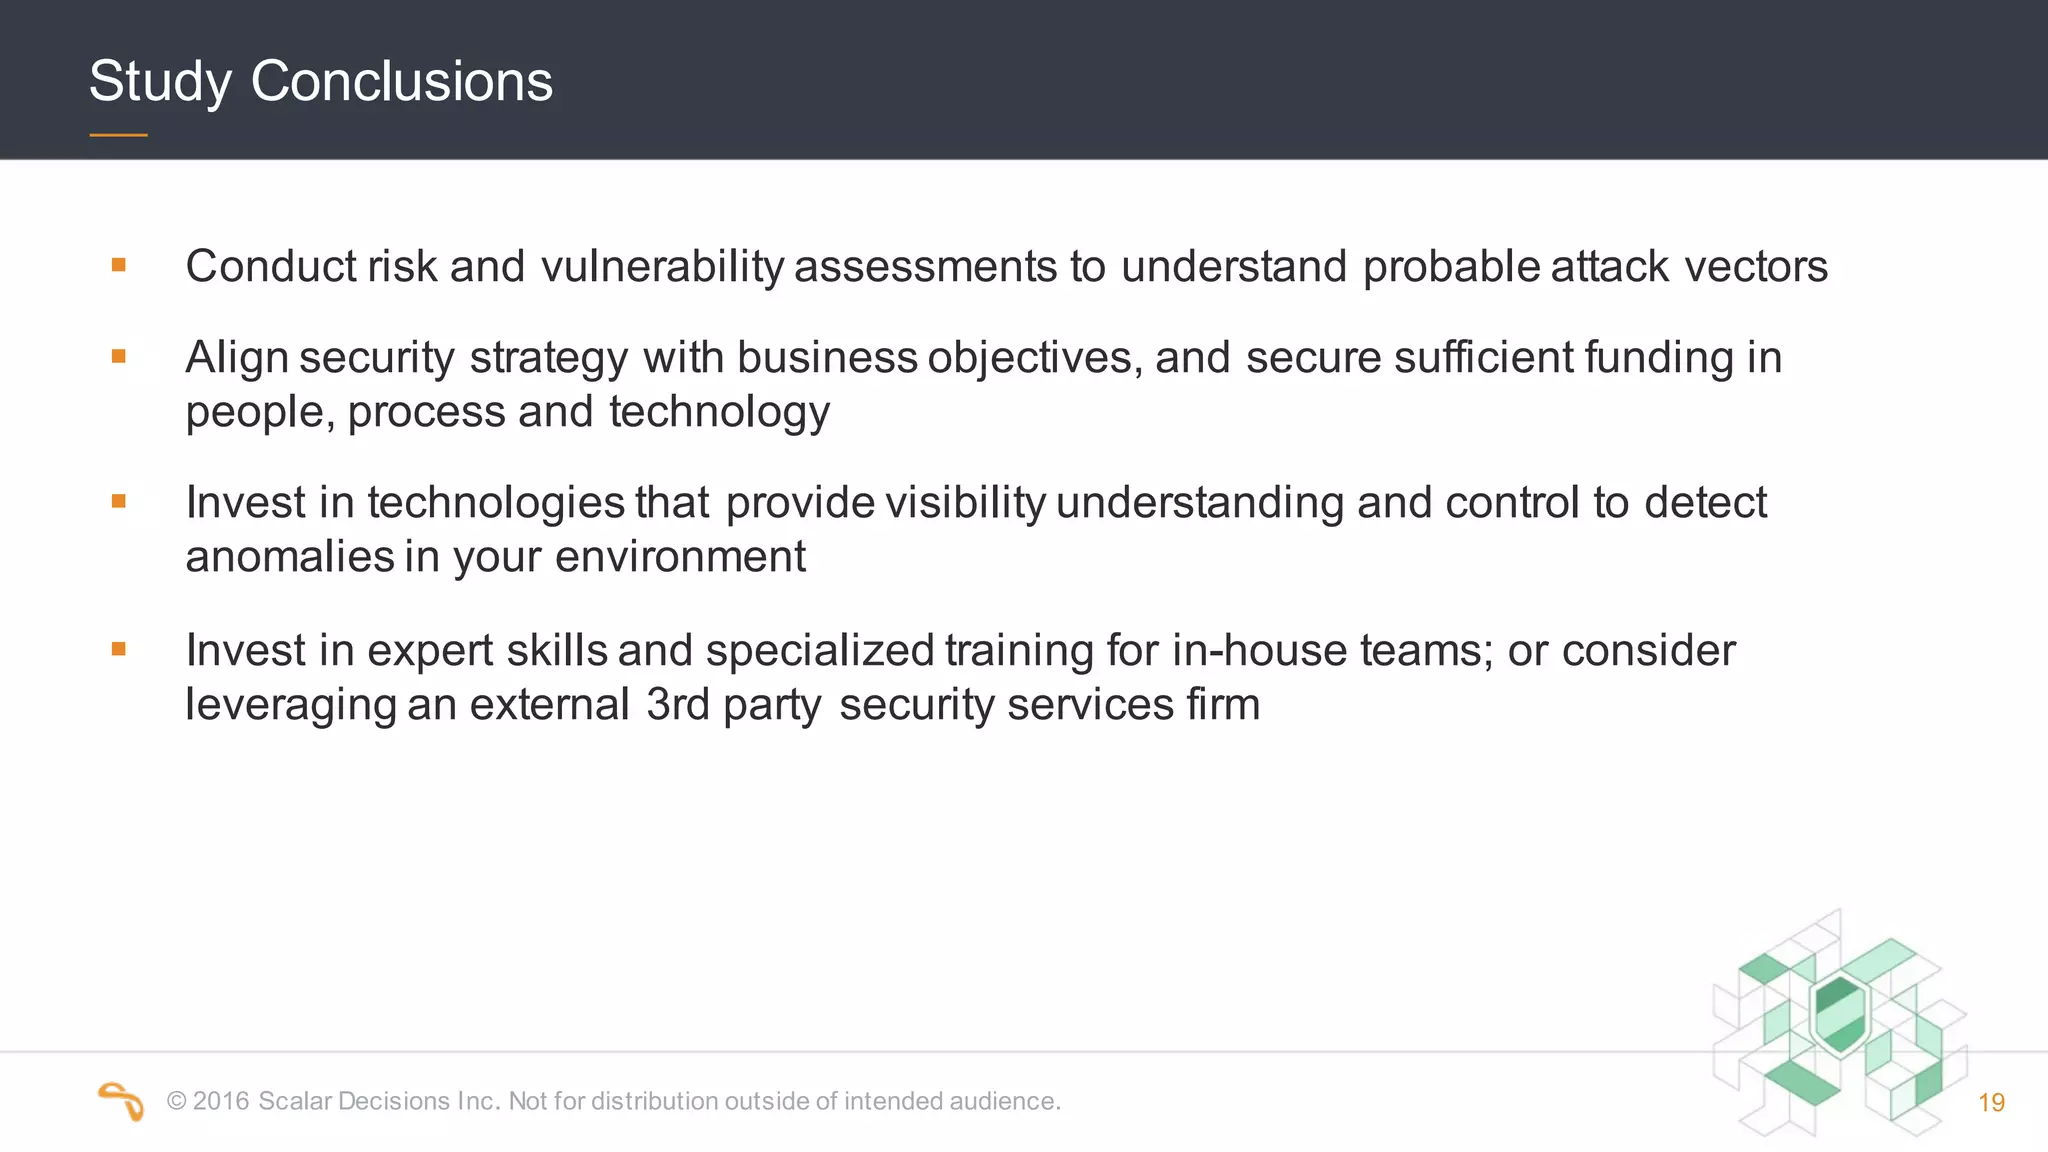Image resolution: width=2048 pixels, height=1152 pixels.
Task: Click the line mentioning '3rd party security services firm'
Action: click(x=722, y=704)
